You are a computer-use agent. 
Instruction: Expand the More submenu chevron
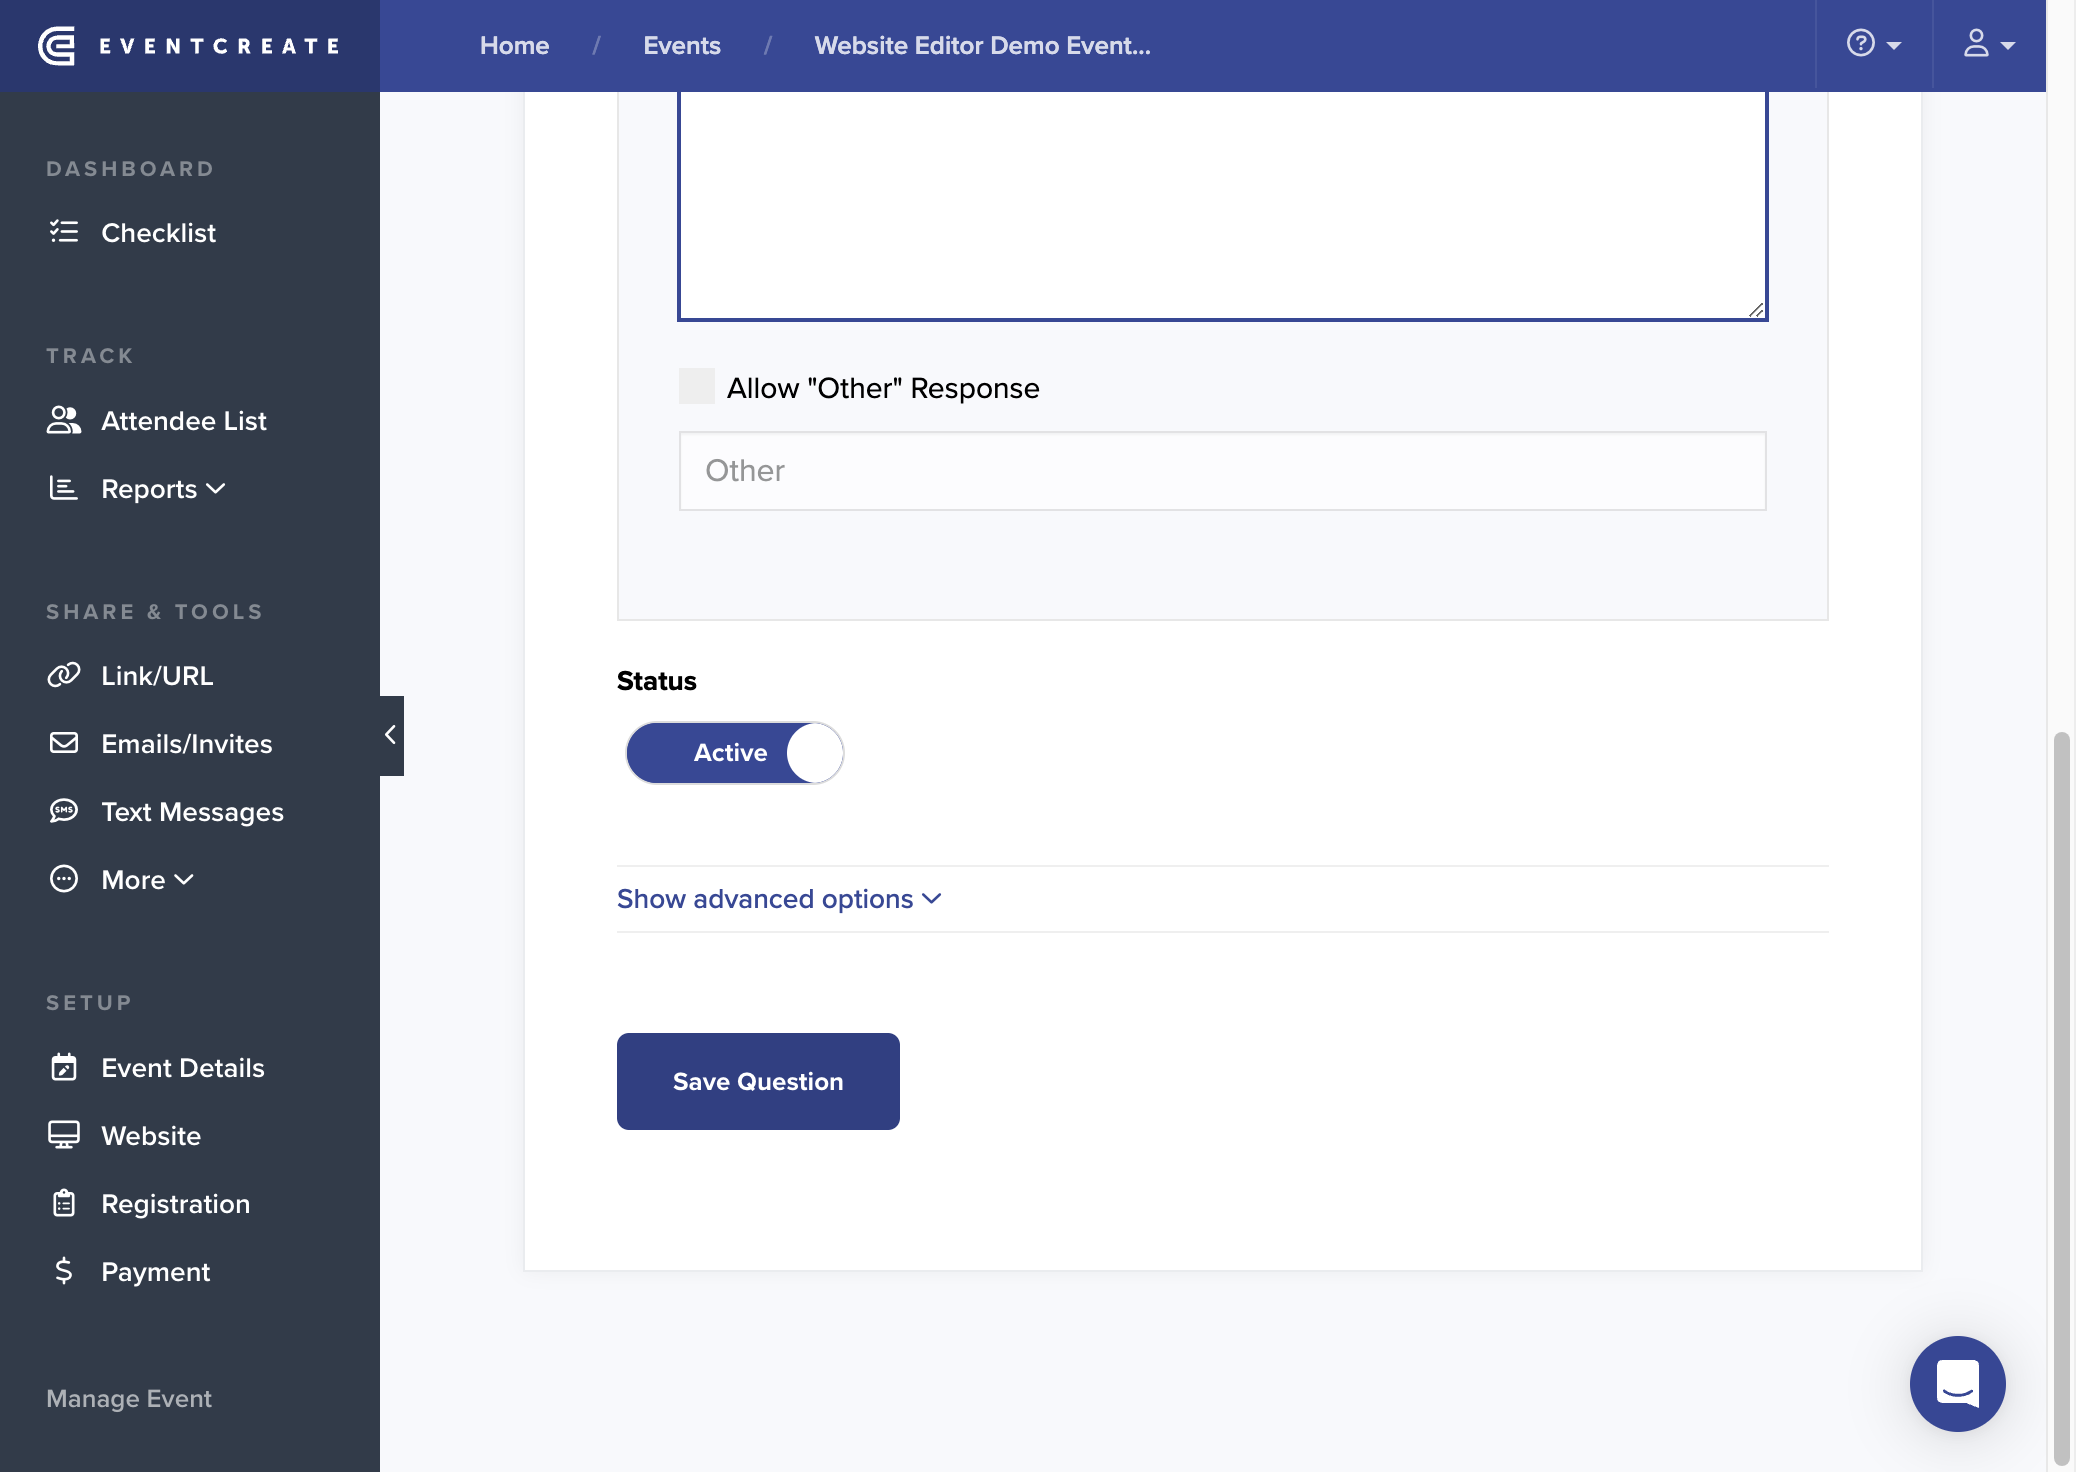184,879
